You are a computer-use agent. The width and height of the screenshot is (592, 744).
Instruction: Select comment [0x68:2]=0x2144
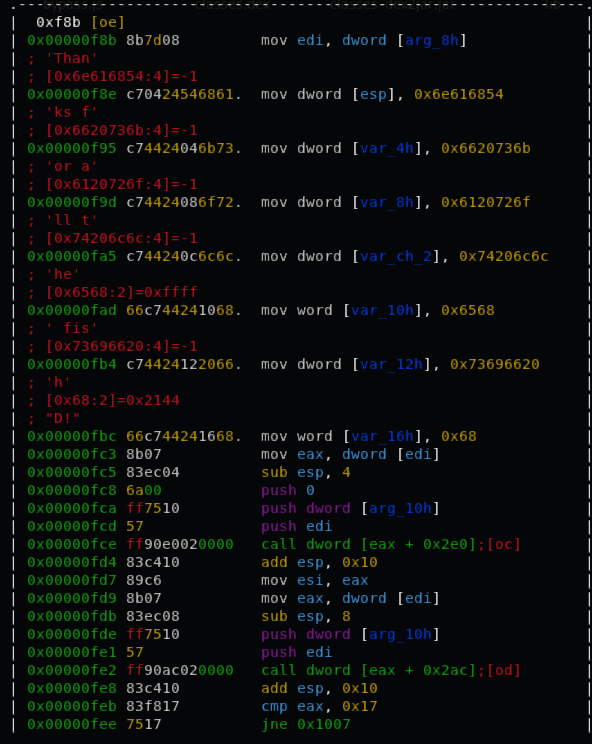click(112, 401)
